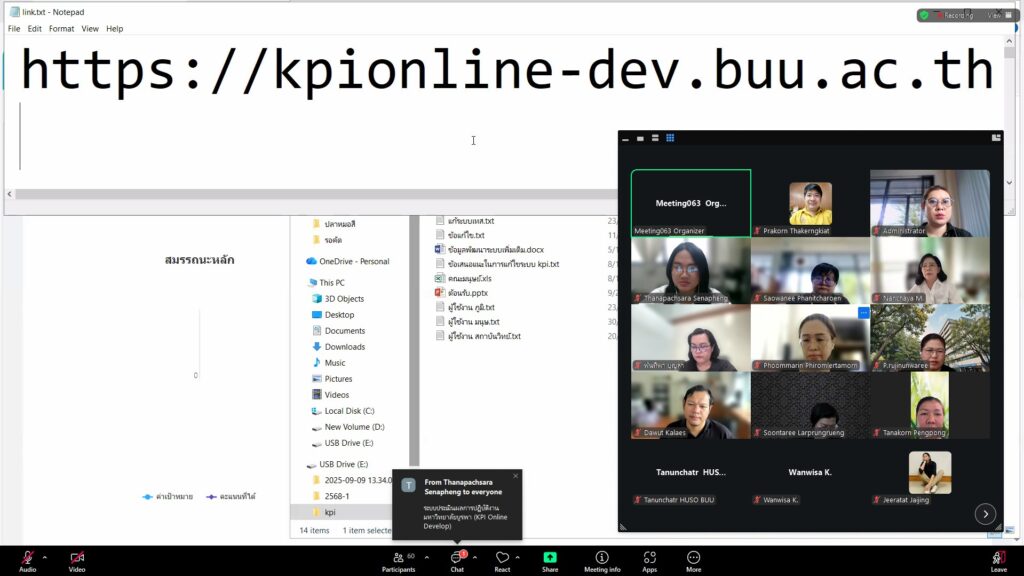The height and width of the screenshot is (576, 1024).
Task: Select the gallery grid view icon
Action: point(670,138)
